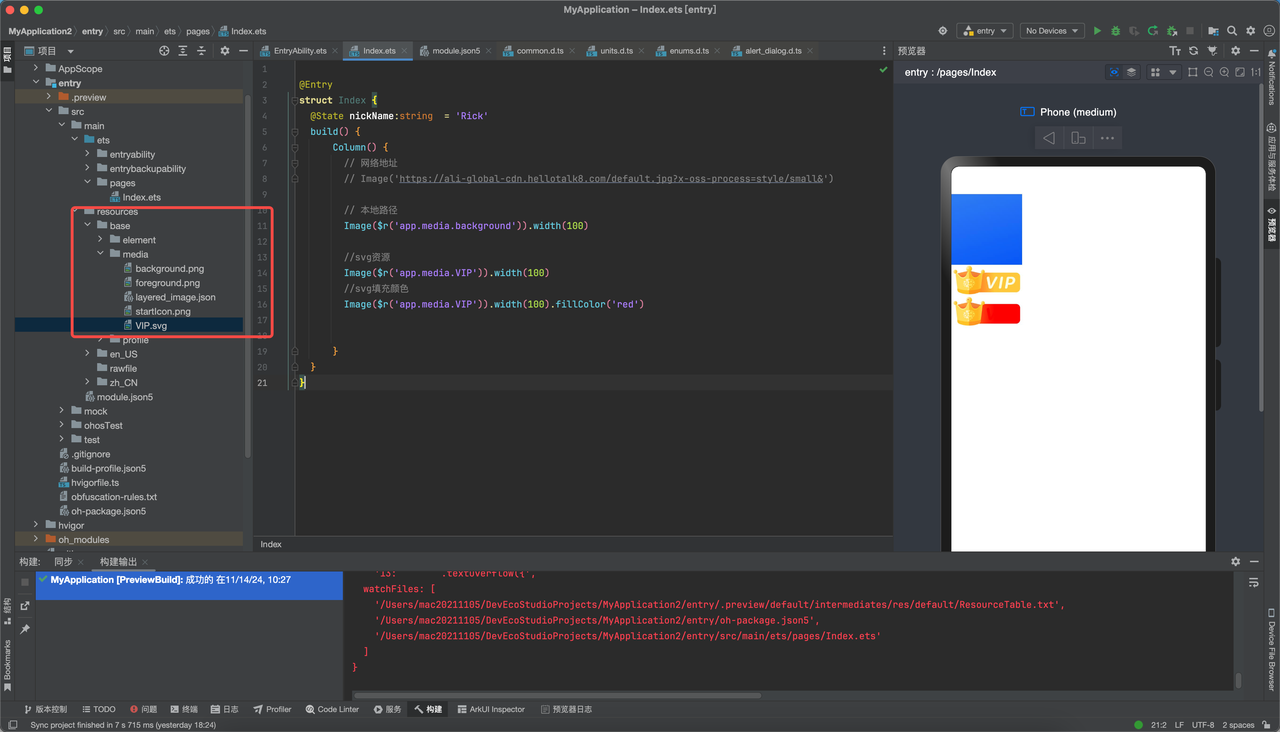
Task: Click the green Debug bug icon
Action: [x=1116, y=31]
